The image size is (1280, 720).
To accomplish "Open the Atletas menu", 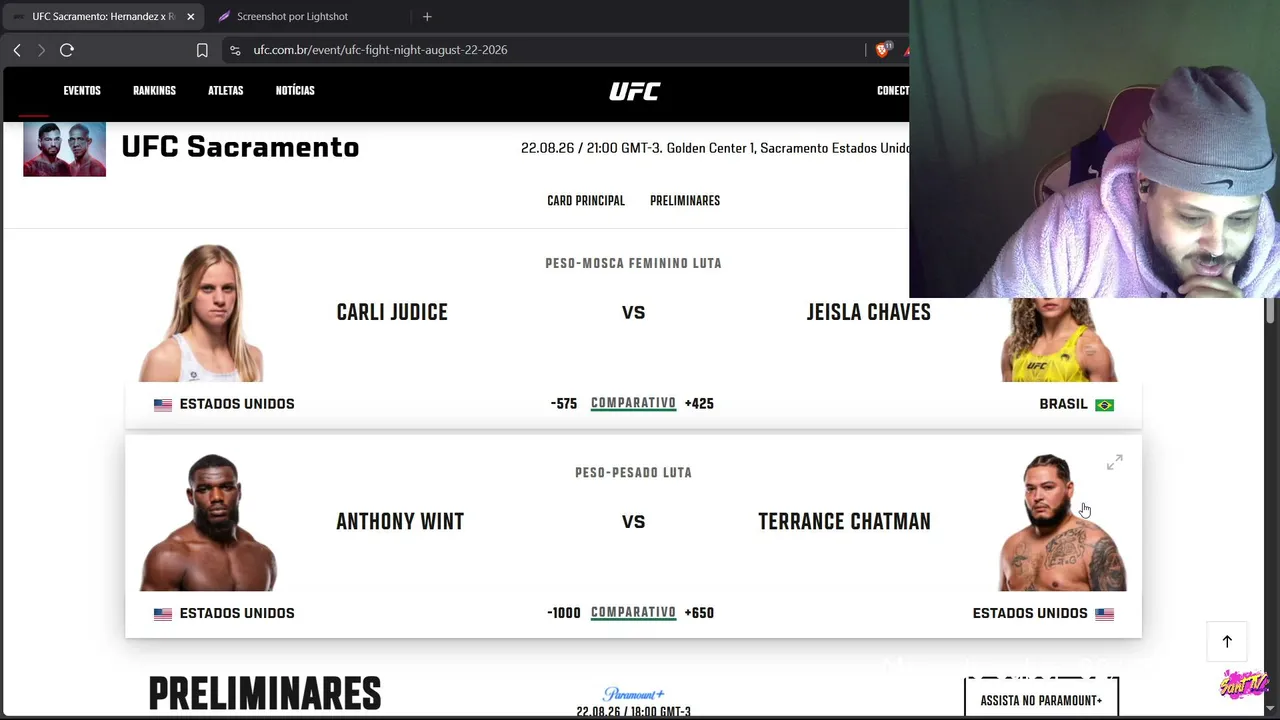I will coord(226,91).
